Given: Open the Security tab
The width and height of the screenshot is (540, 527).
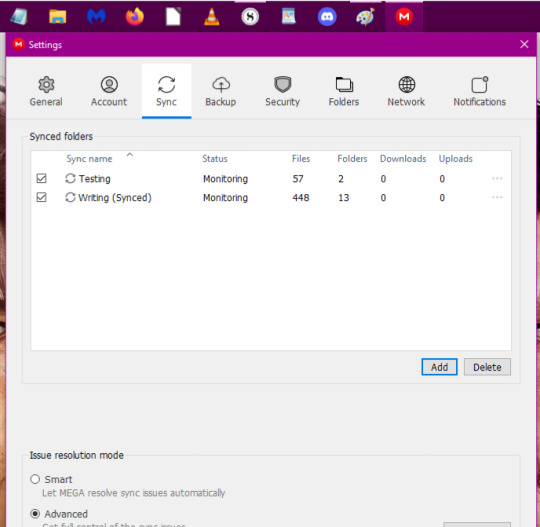Looking at the screenshot, I should [282, 92].
